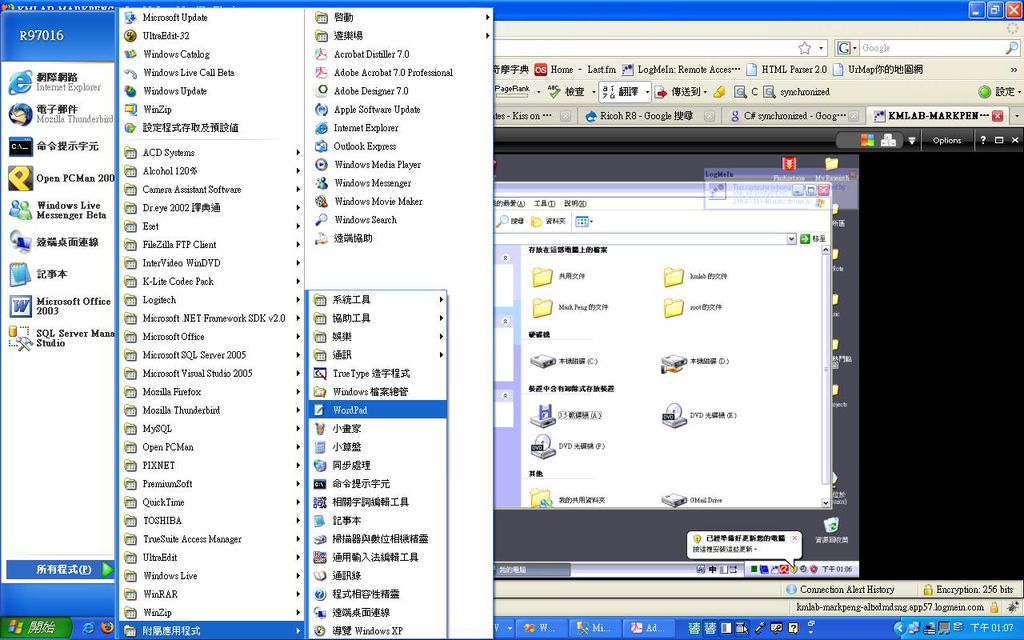This screenshot has width=1024, height=640.
Task: Click the 翻譯 translate toolbar button
Action: (625, 92)
